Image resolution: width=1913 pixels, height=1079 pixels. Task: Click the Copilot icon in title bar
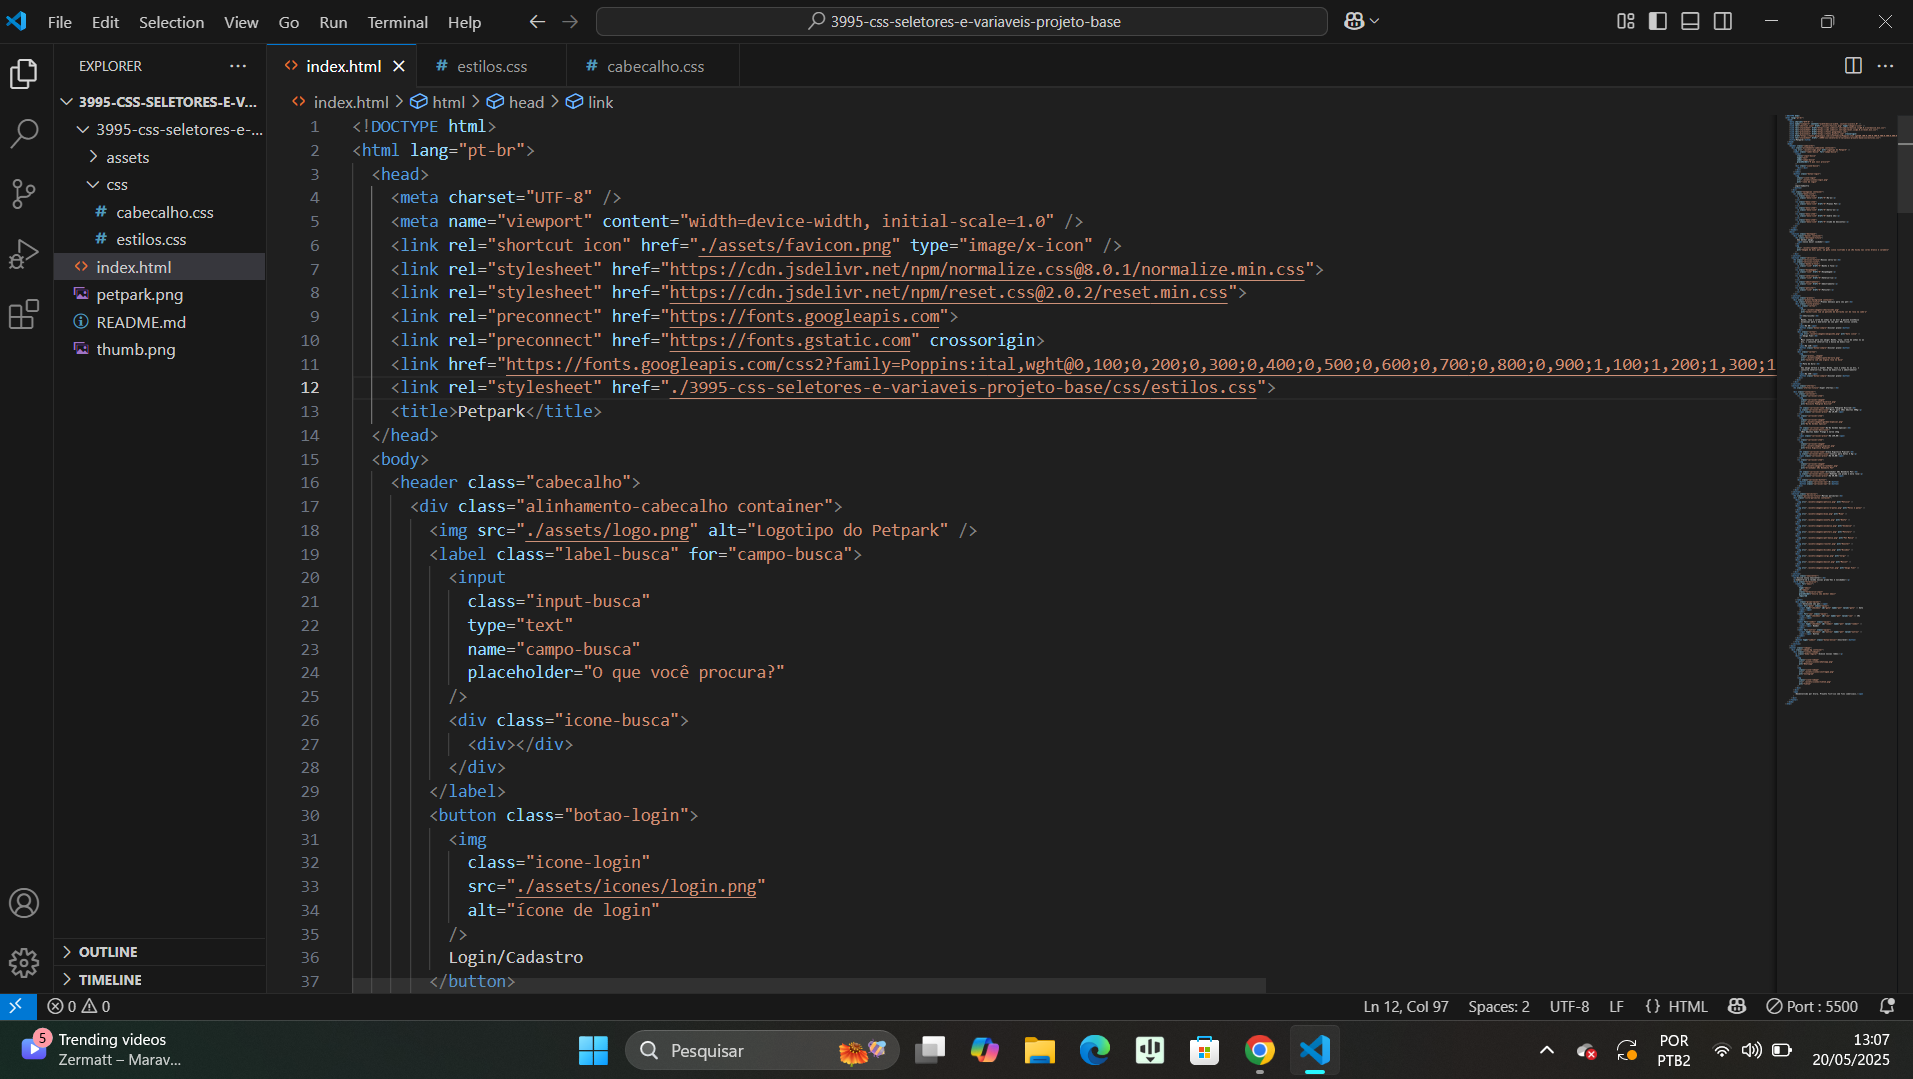[x=1354, y=21]
